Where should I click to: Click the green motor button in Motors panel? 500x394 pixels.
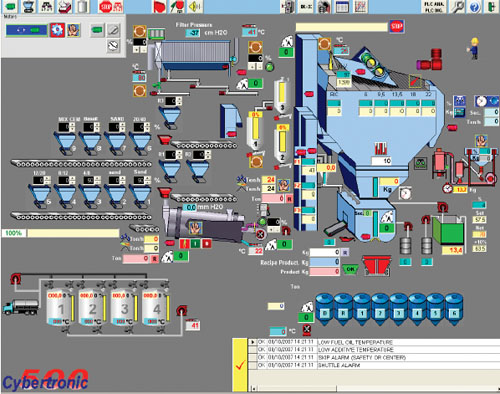click(x=97, y=30)
